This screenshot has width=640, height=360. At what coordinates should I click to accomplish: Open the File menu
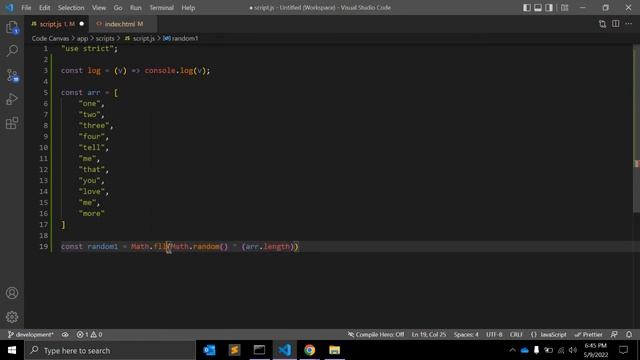click(26, 8)
